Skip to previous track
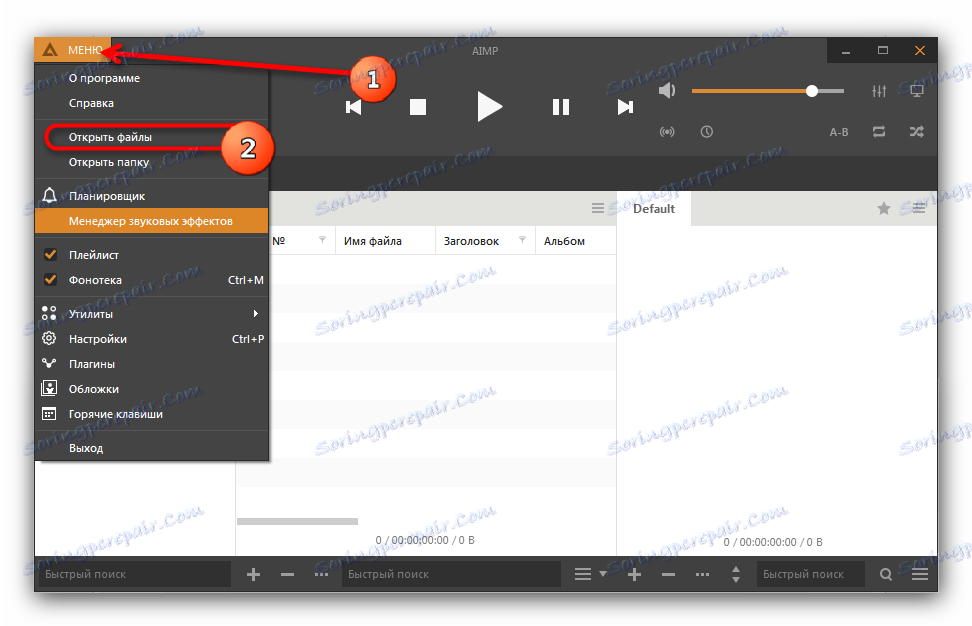 coord(353,107)
